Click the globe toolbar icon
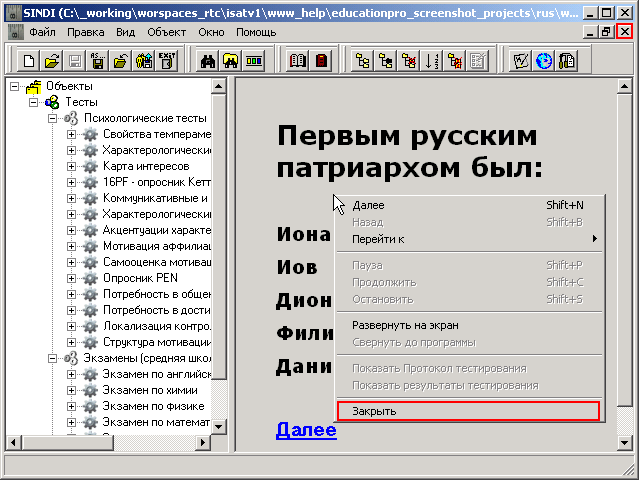Screen dimensions: 639x480 click(544, 60)
